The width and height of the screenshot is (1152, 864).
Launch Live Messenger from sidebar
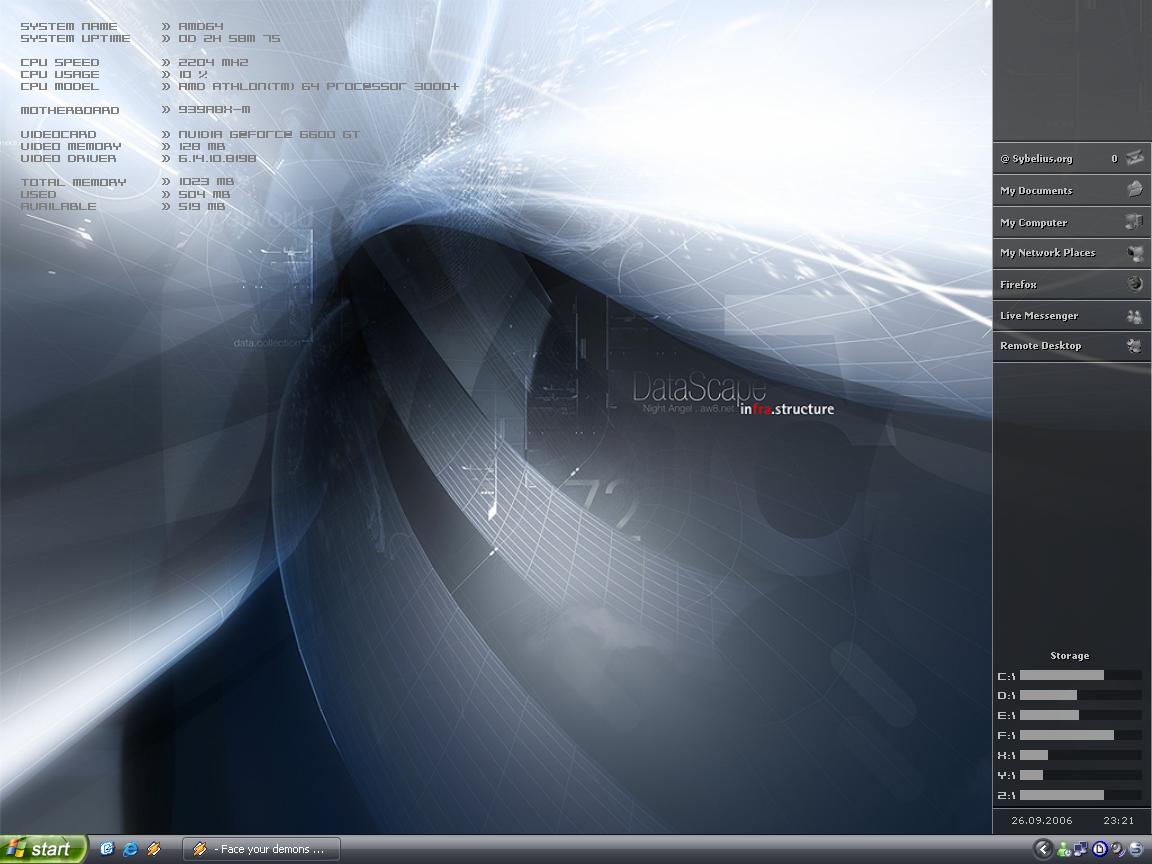coord(1039,315)
